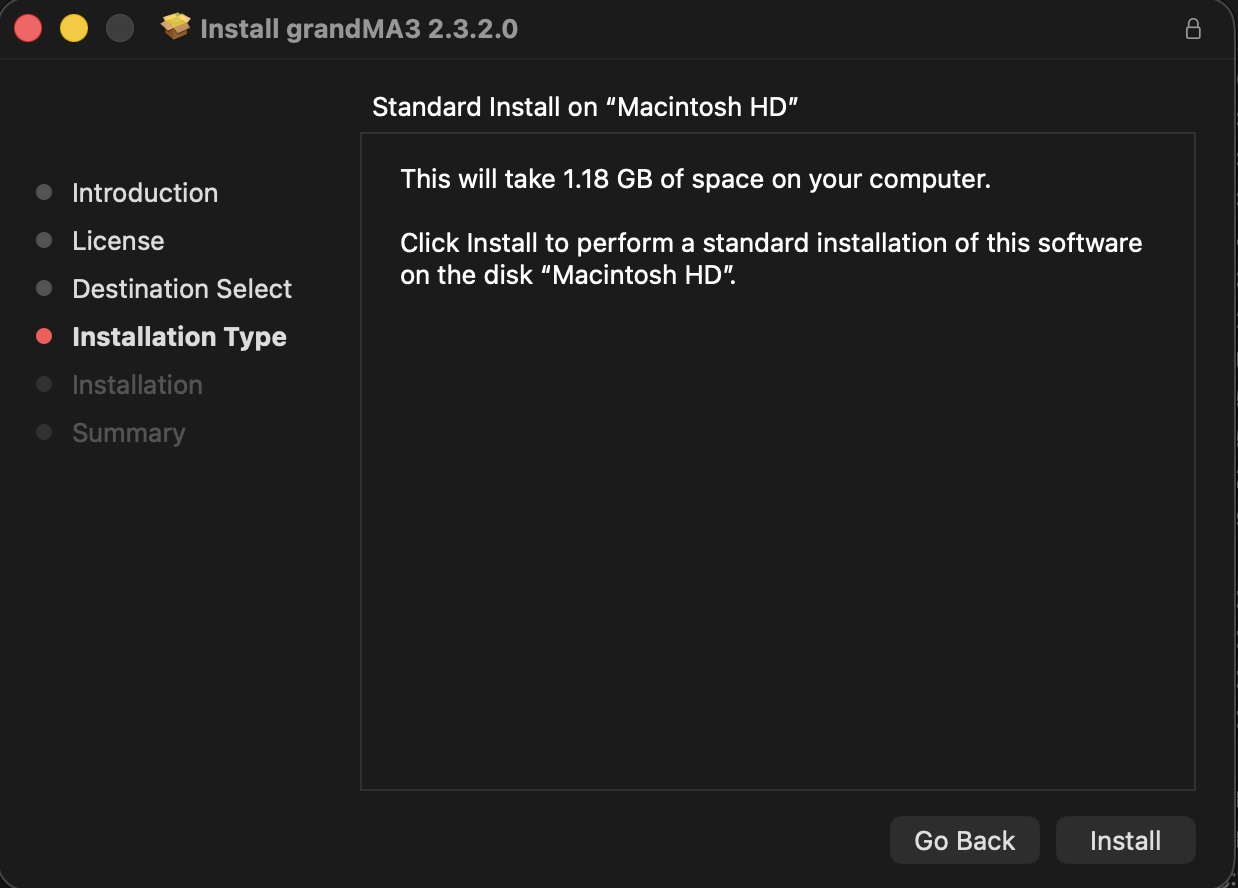Image resolution: width=1238 pixels, height=888 pixels.
Task: Click the lock icon in title bar
Action: coord(1193,29)
